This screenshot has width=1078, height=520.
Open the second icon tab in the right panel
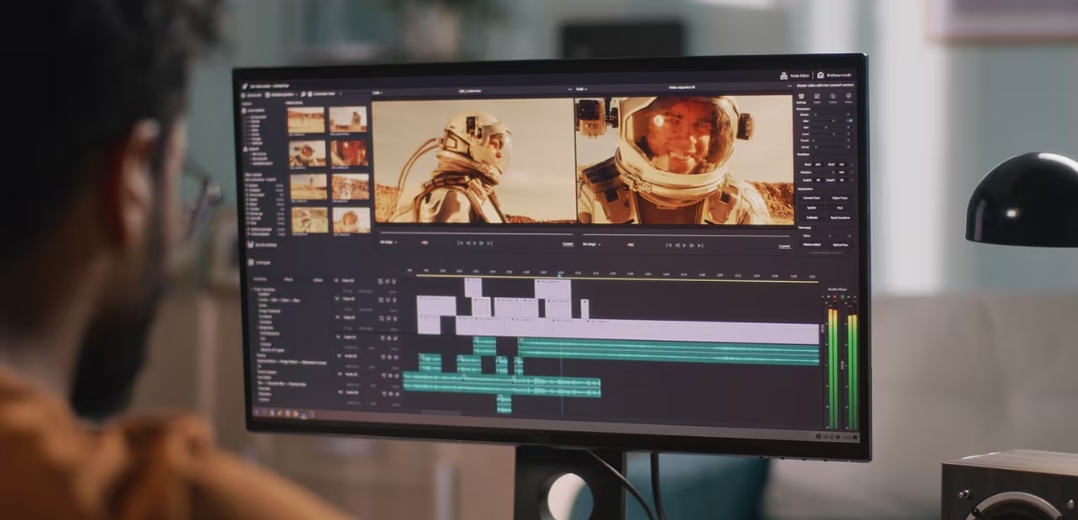point(817,98)
